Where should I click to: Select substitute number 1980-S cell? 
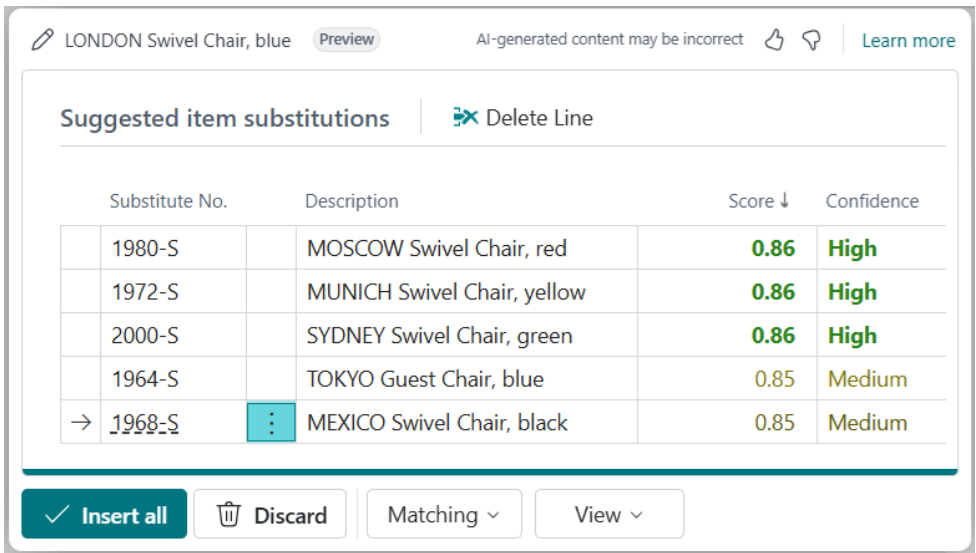point(173,248)
